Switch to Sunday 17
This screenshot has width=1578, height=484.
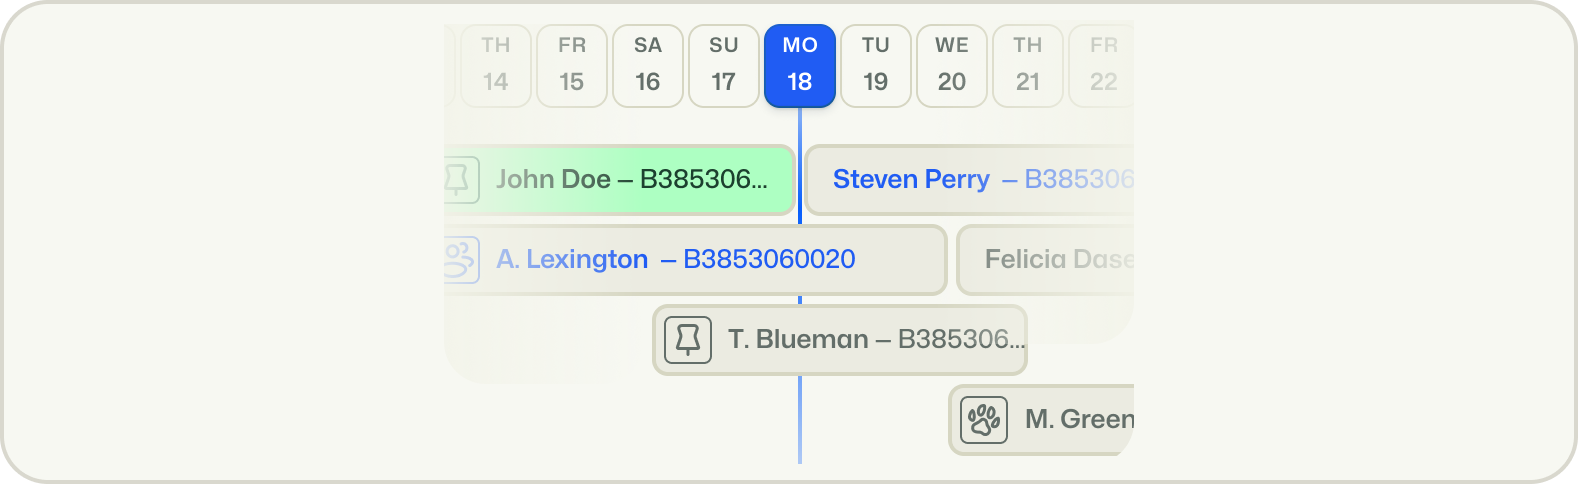pos(724,66)
